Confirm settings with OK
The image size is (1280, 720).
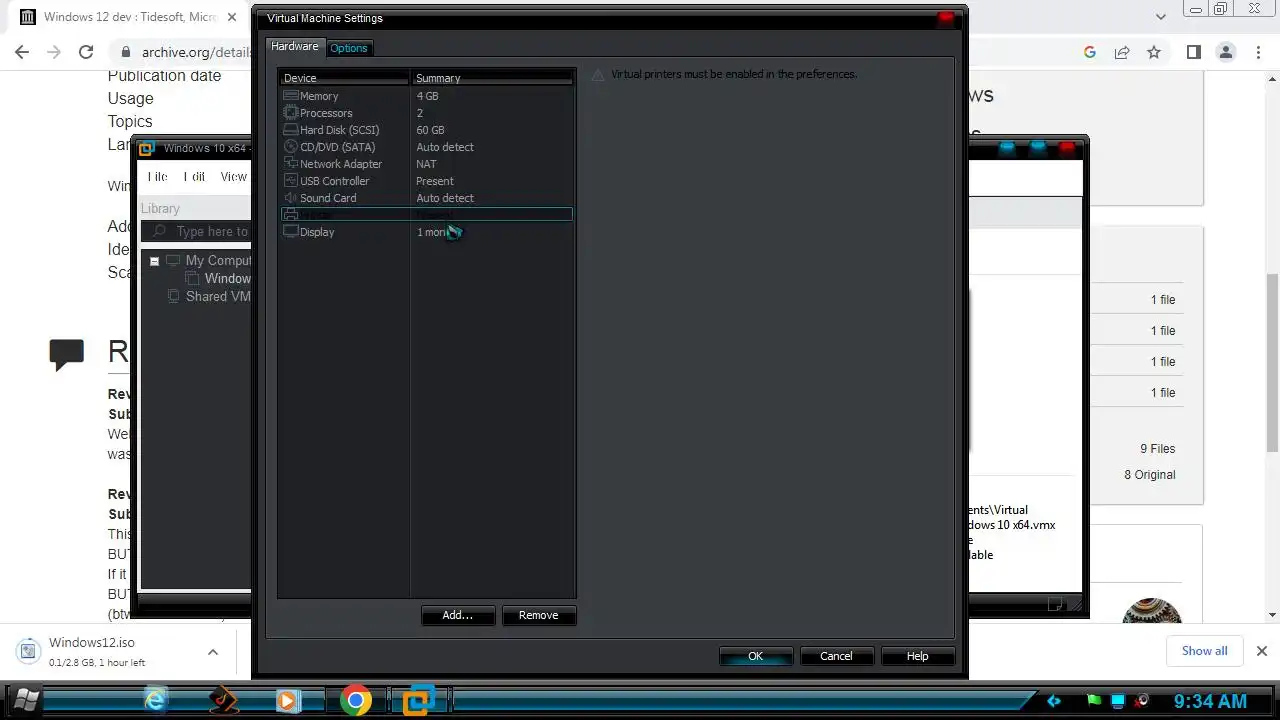pos(756,656)
